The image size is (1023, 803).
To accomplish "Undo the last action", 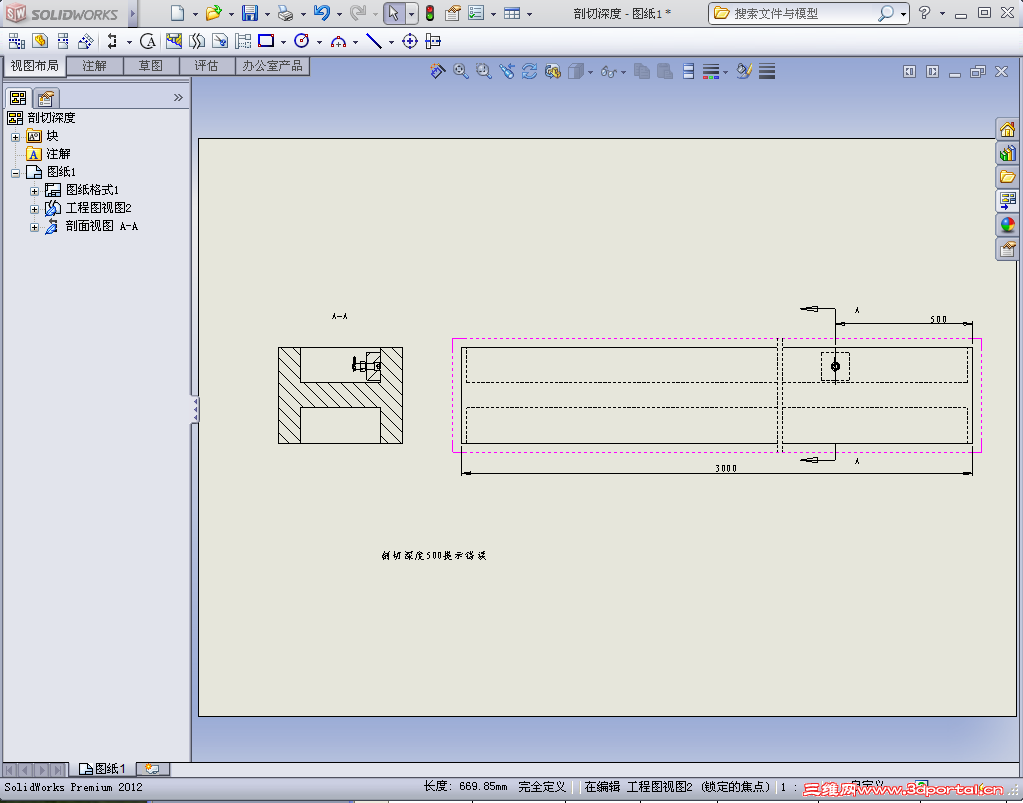I will (x=321, y=13).
